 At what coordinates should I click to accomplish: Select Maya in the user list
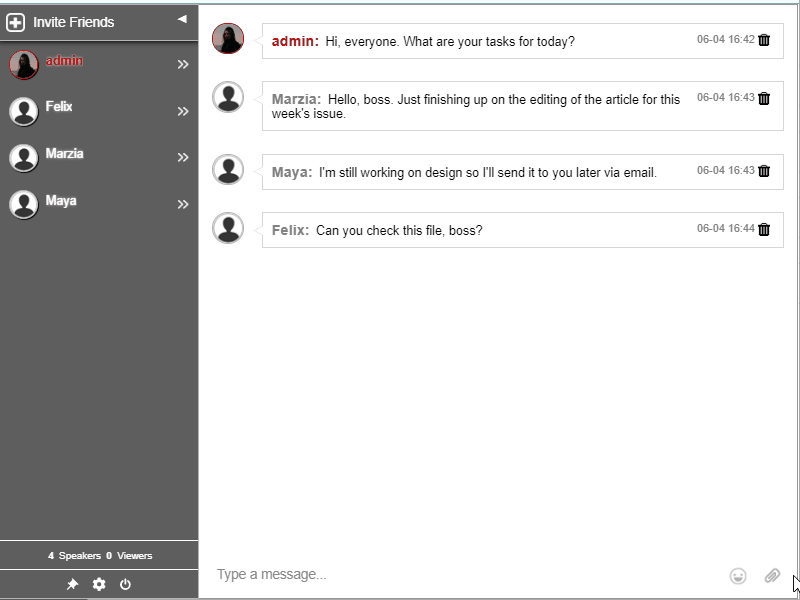click(60, 201)
